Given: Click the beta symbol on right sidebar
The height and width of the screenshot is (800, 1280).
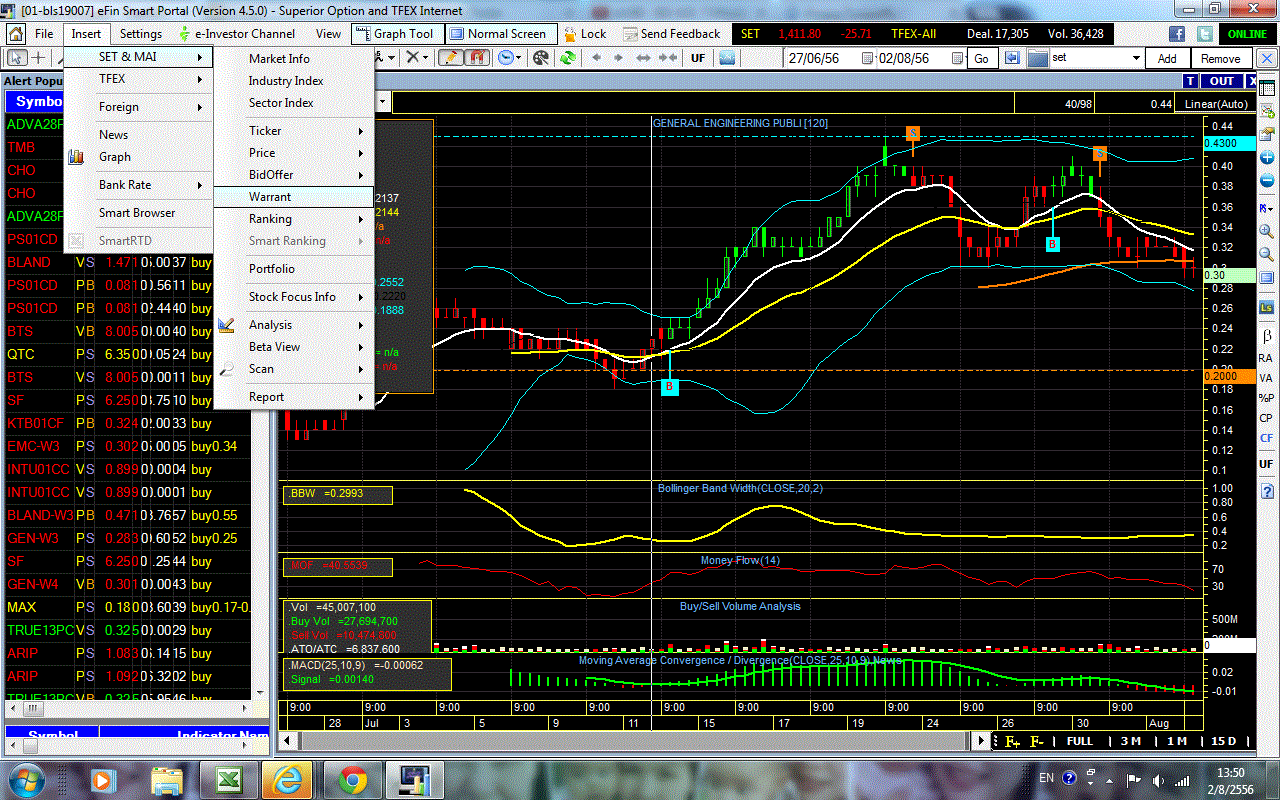Looking at the screenshot, I should [1266, 335].
